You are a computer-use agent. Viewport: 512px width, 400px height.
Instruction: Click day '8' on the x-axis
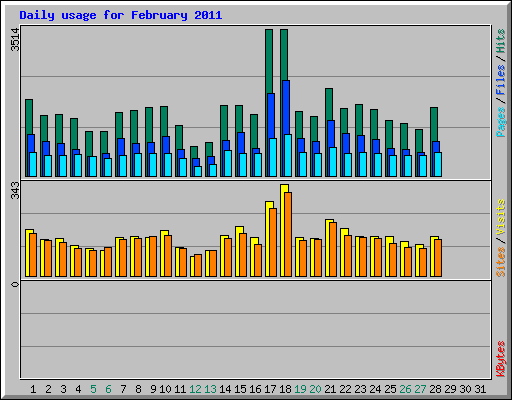point(138,389)
